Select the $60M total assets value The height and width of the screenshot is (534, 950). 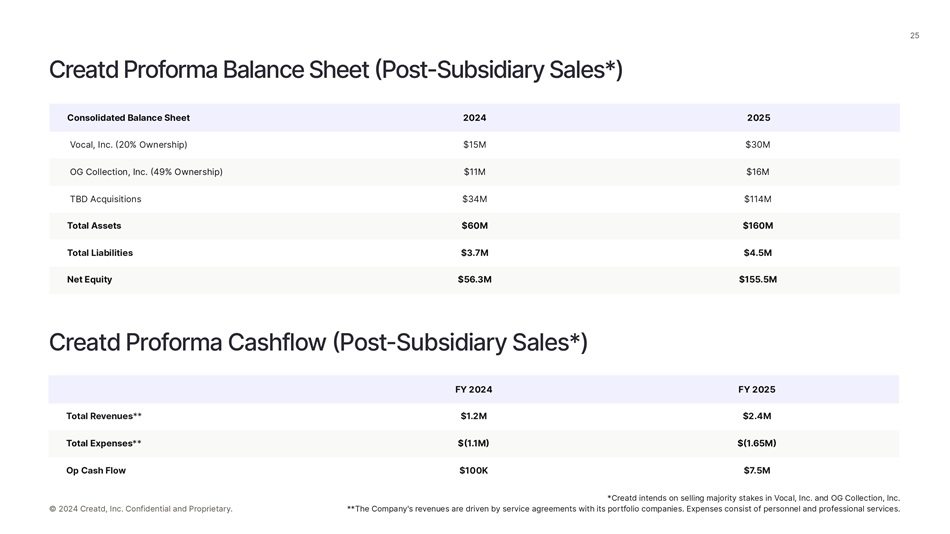(474, 226)
